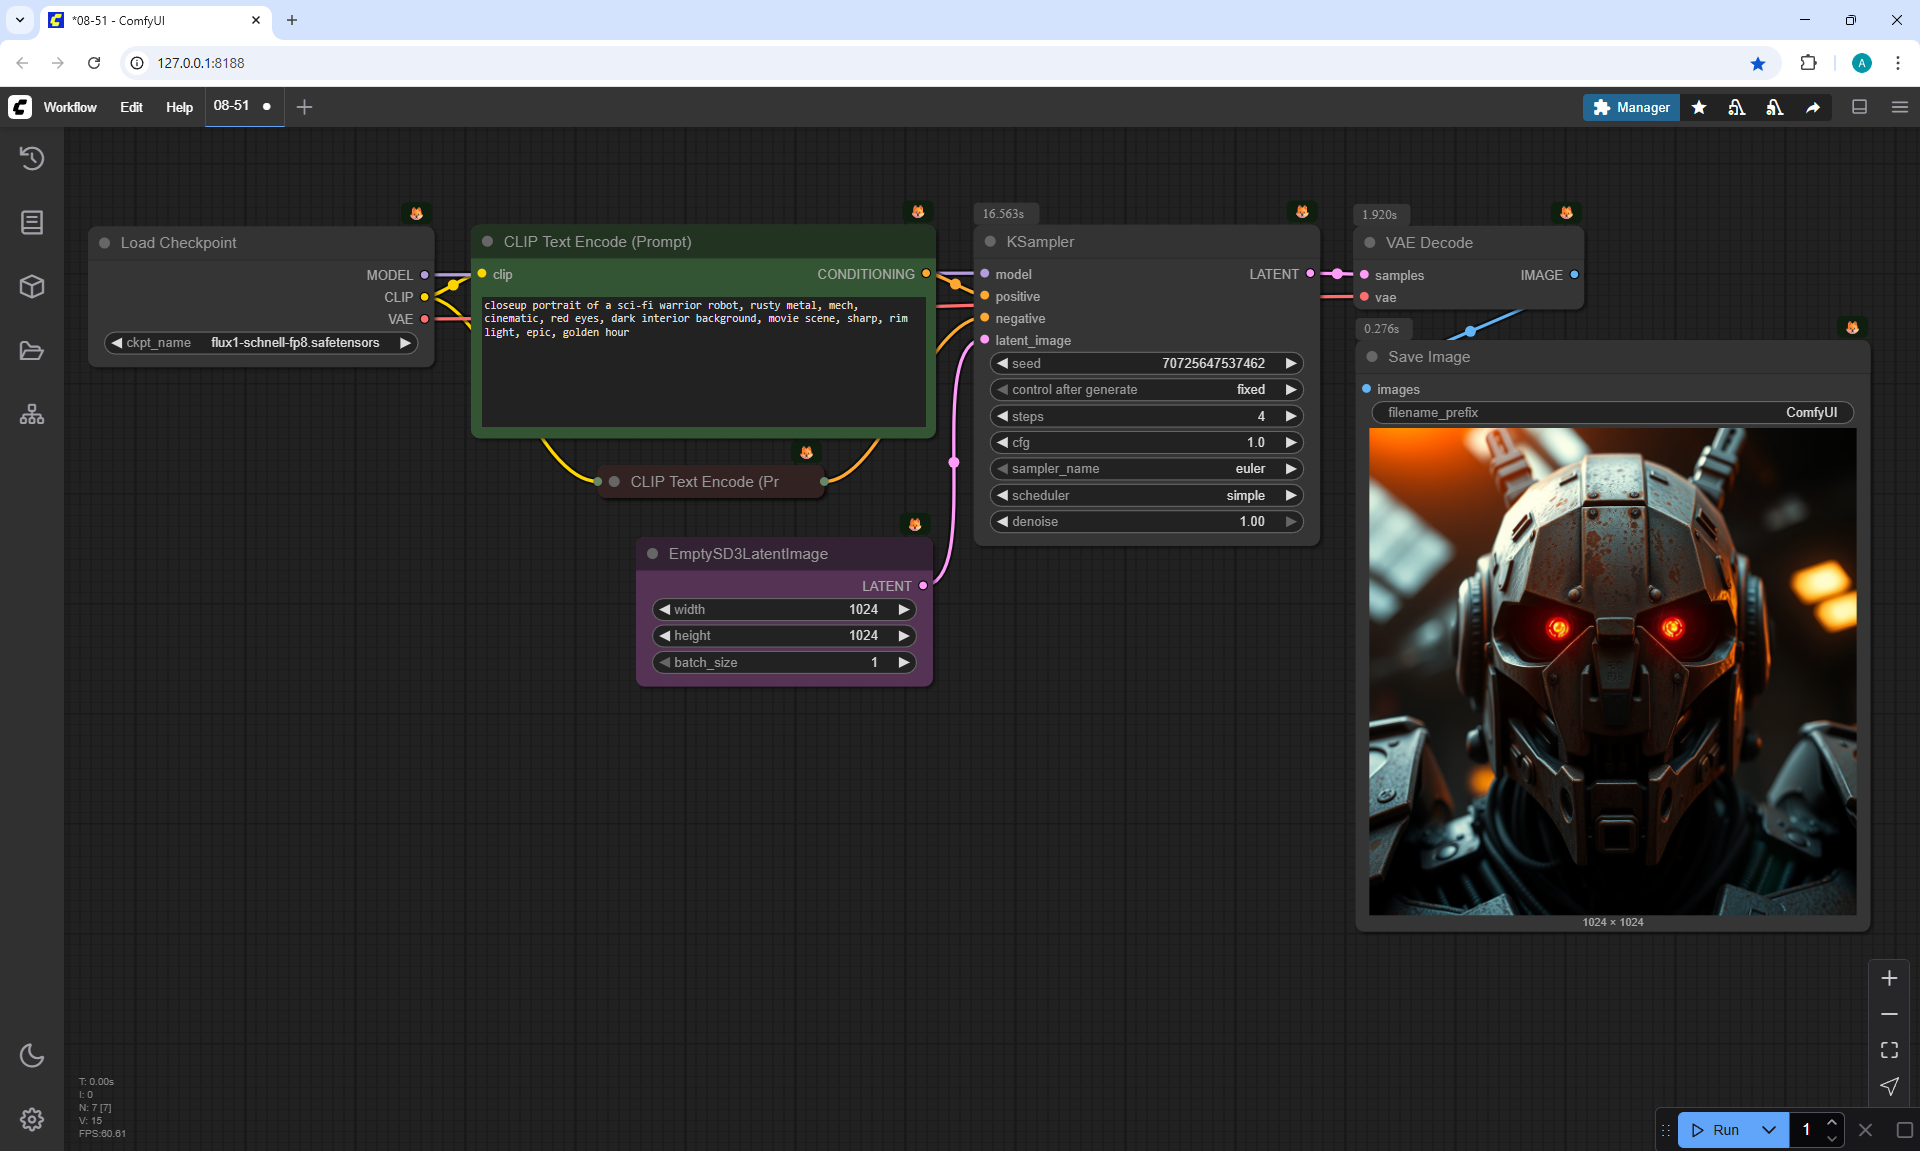Open the sampler_name euler combo
This screenshot has height=1151, width=1920.
pyautogui.click(x=1146, y=469)
